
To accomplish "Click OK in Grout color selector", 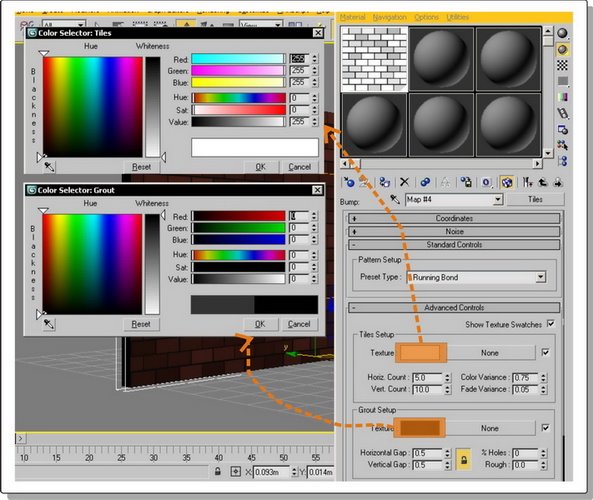I will click(260, 324).
